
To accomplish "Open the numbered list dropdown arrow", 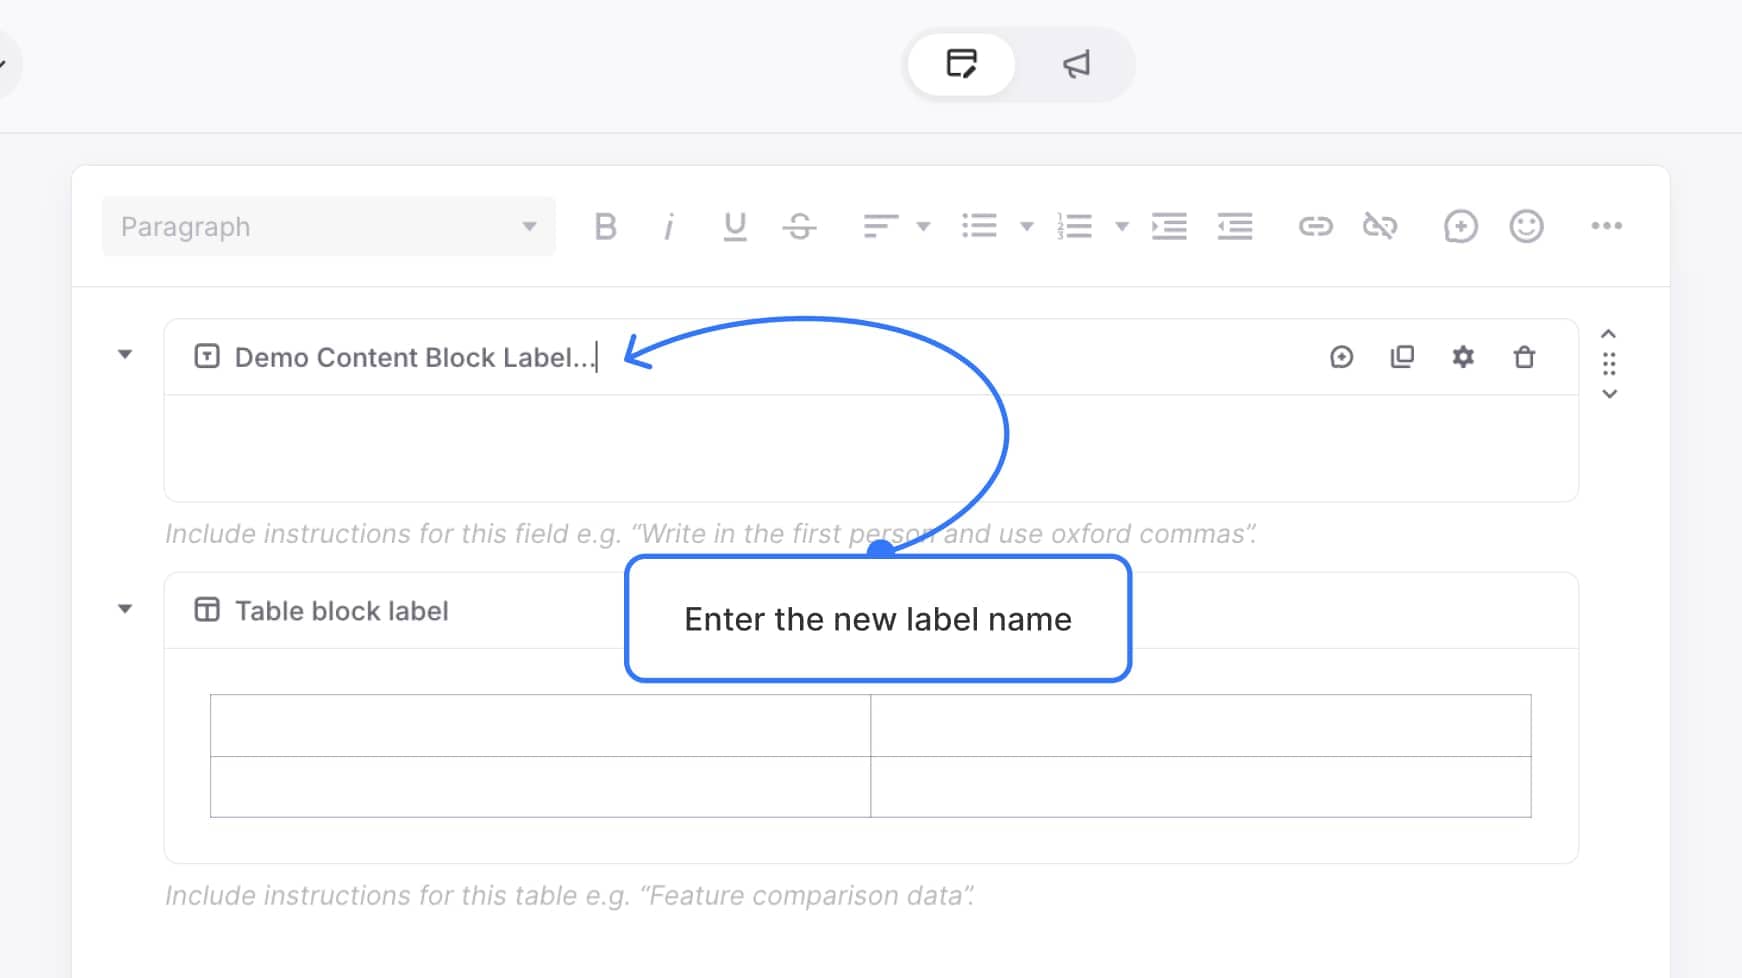I will [1122, 227].
